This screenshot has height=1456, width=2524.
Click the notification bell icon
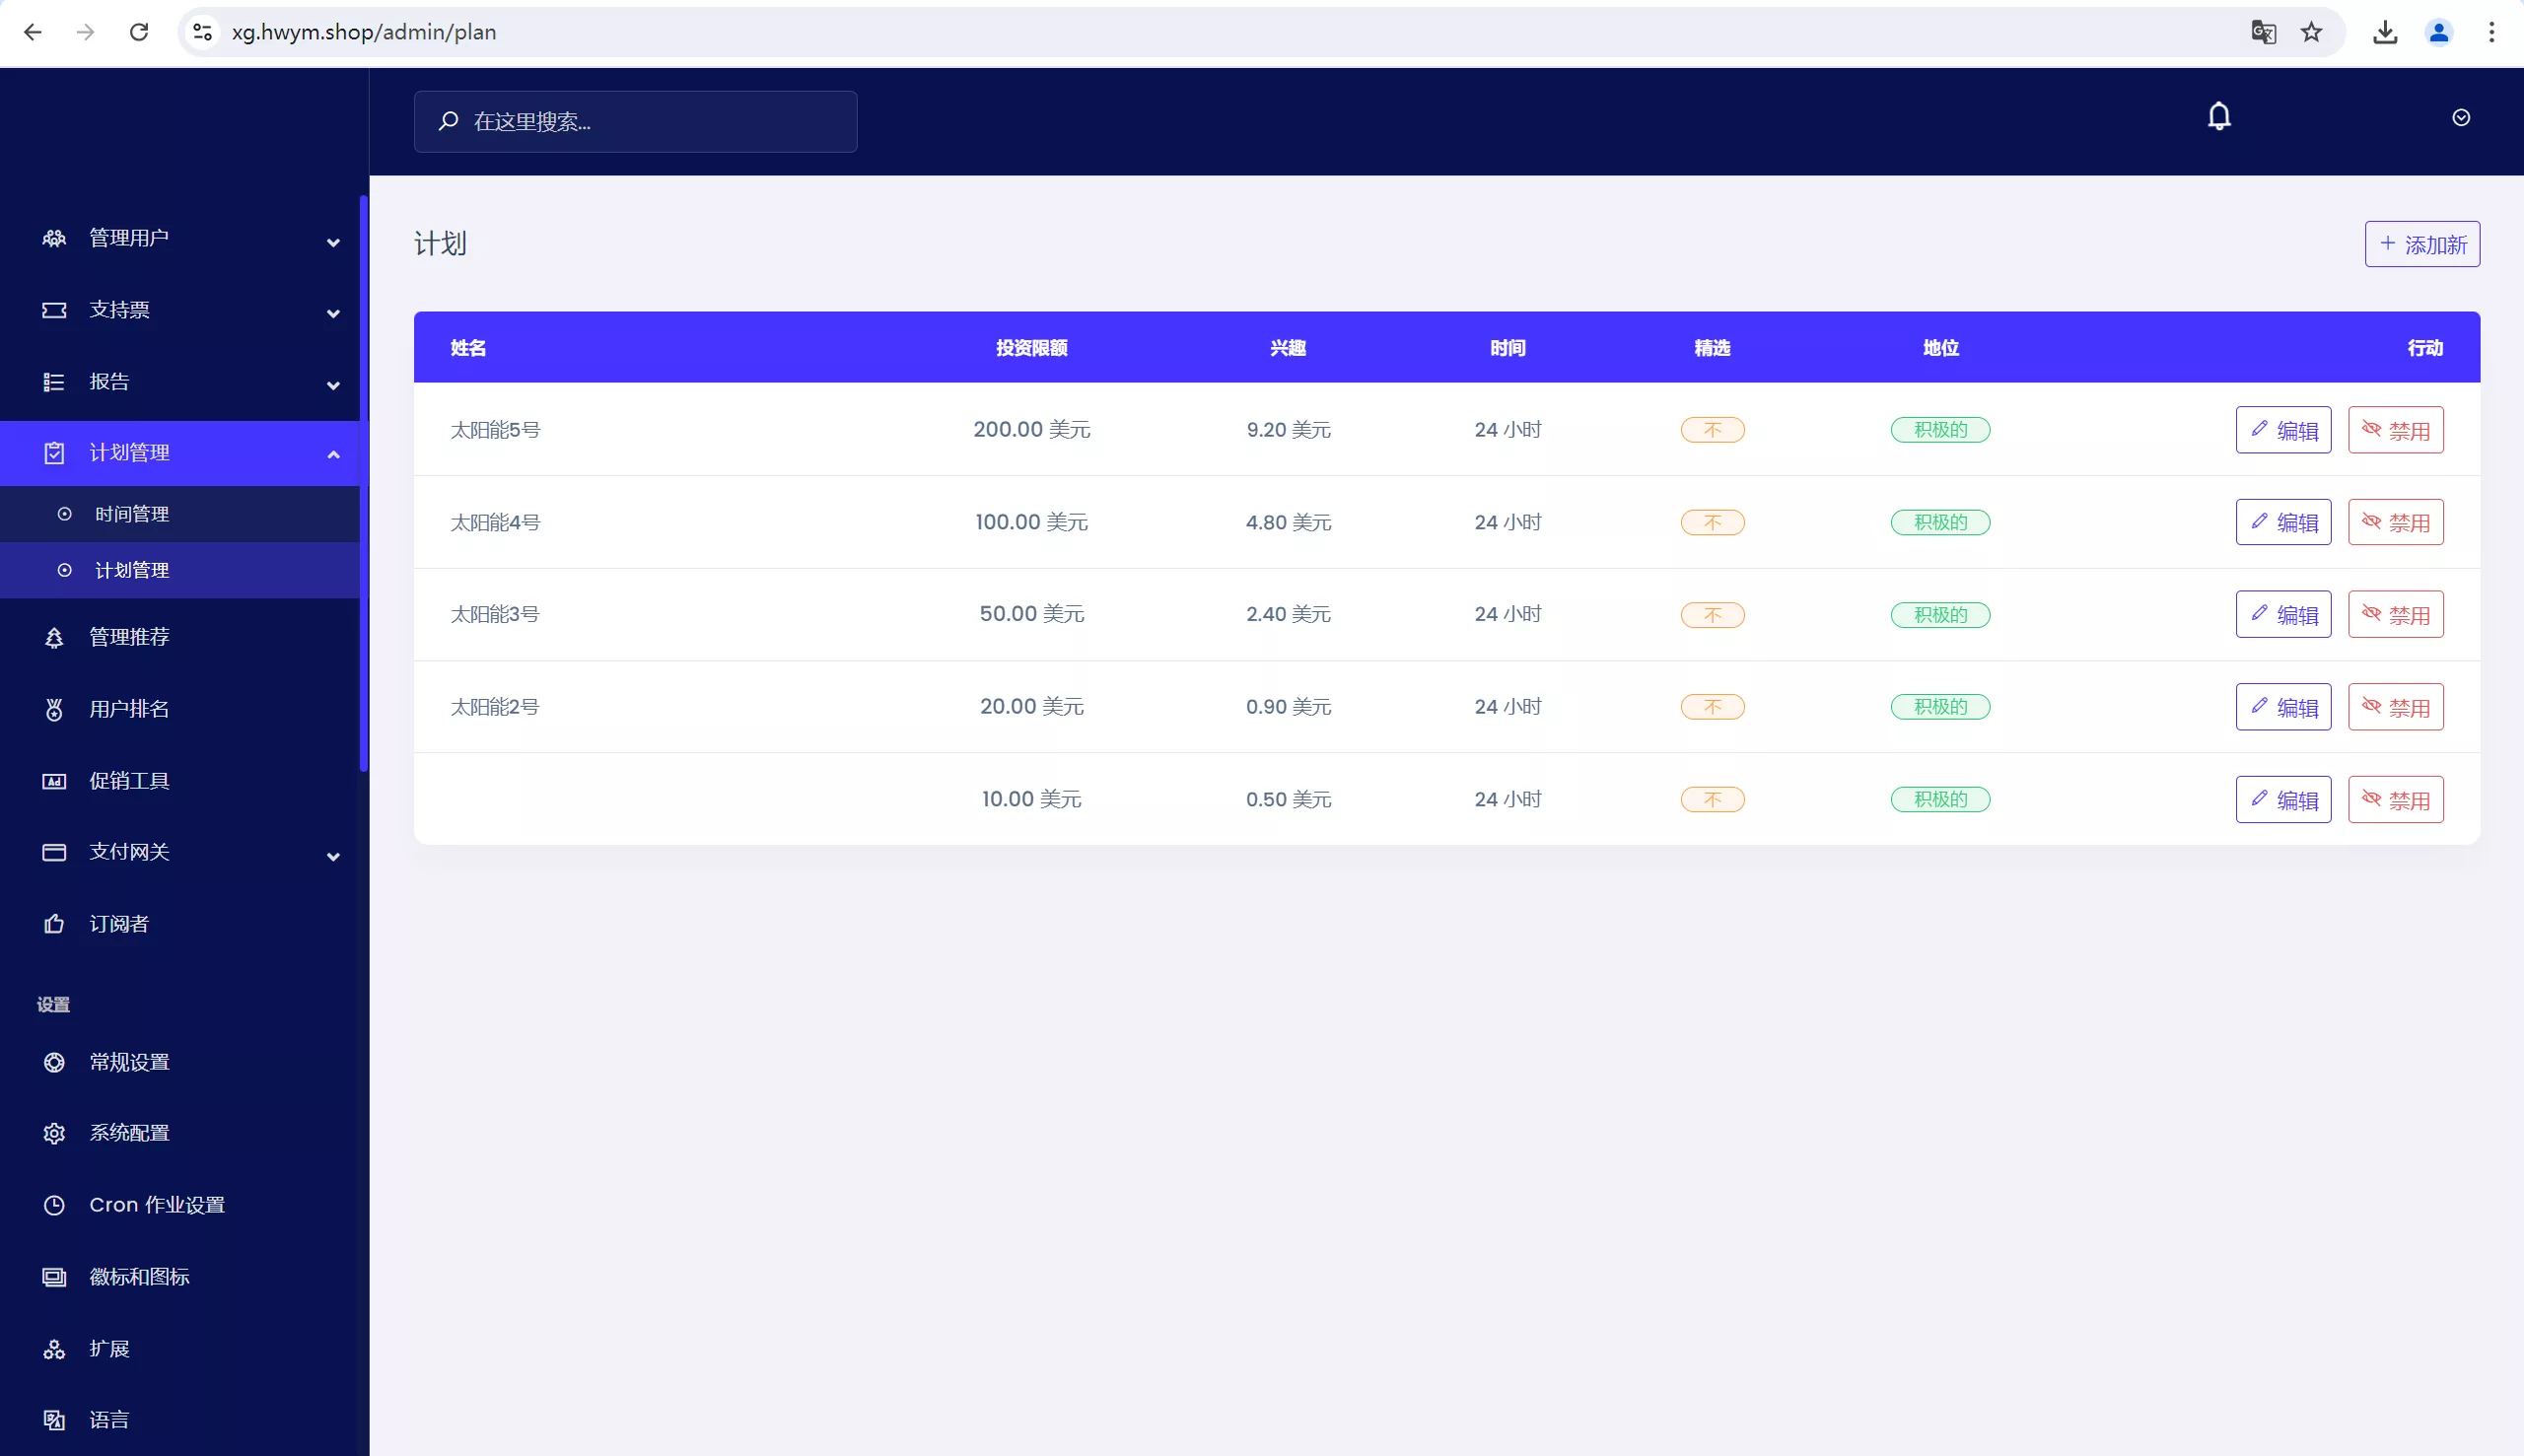tap(2219, 117)
